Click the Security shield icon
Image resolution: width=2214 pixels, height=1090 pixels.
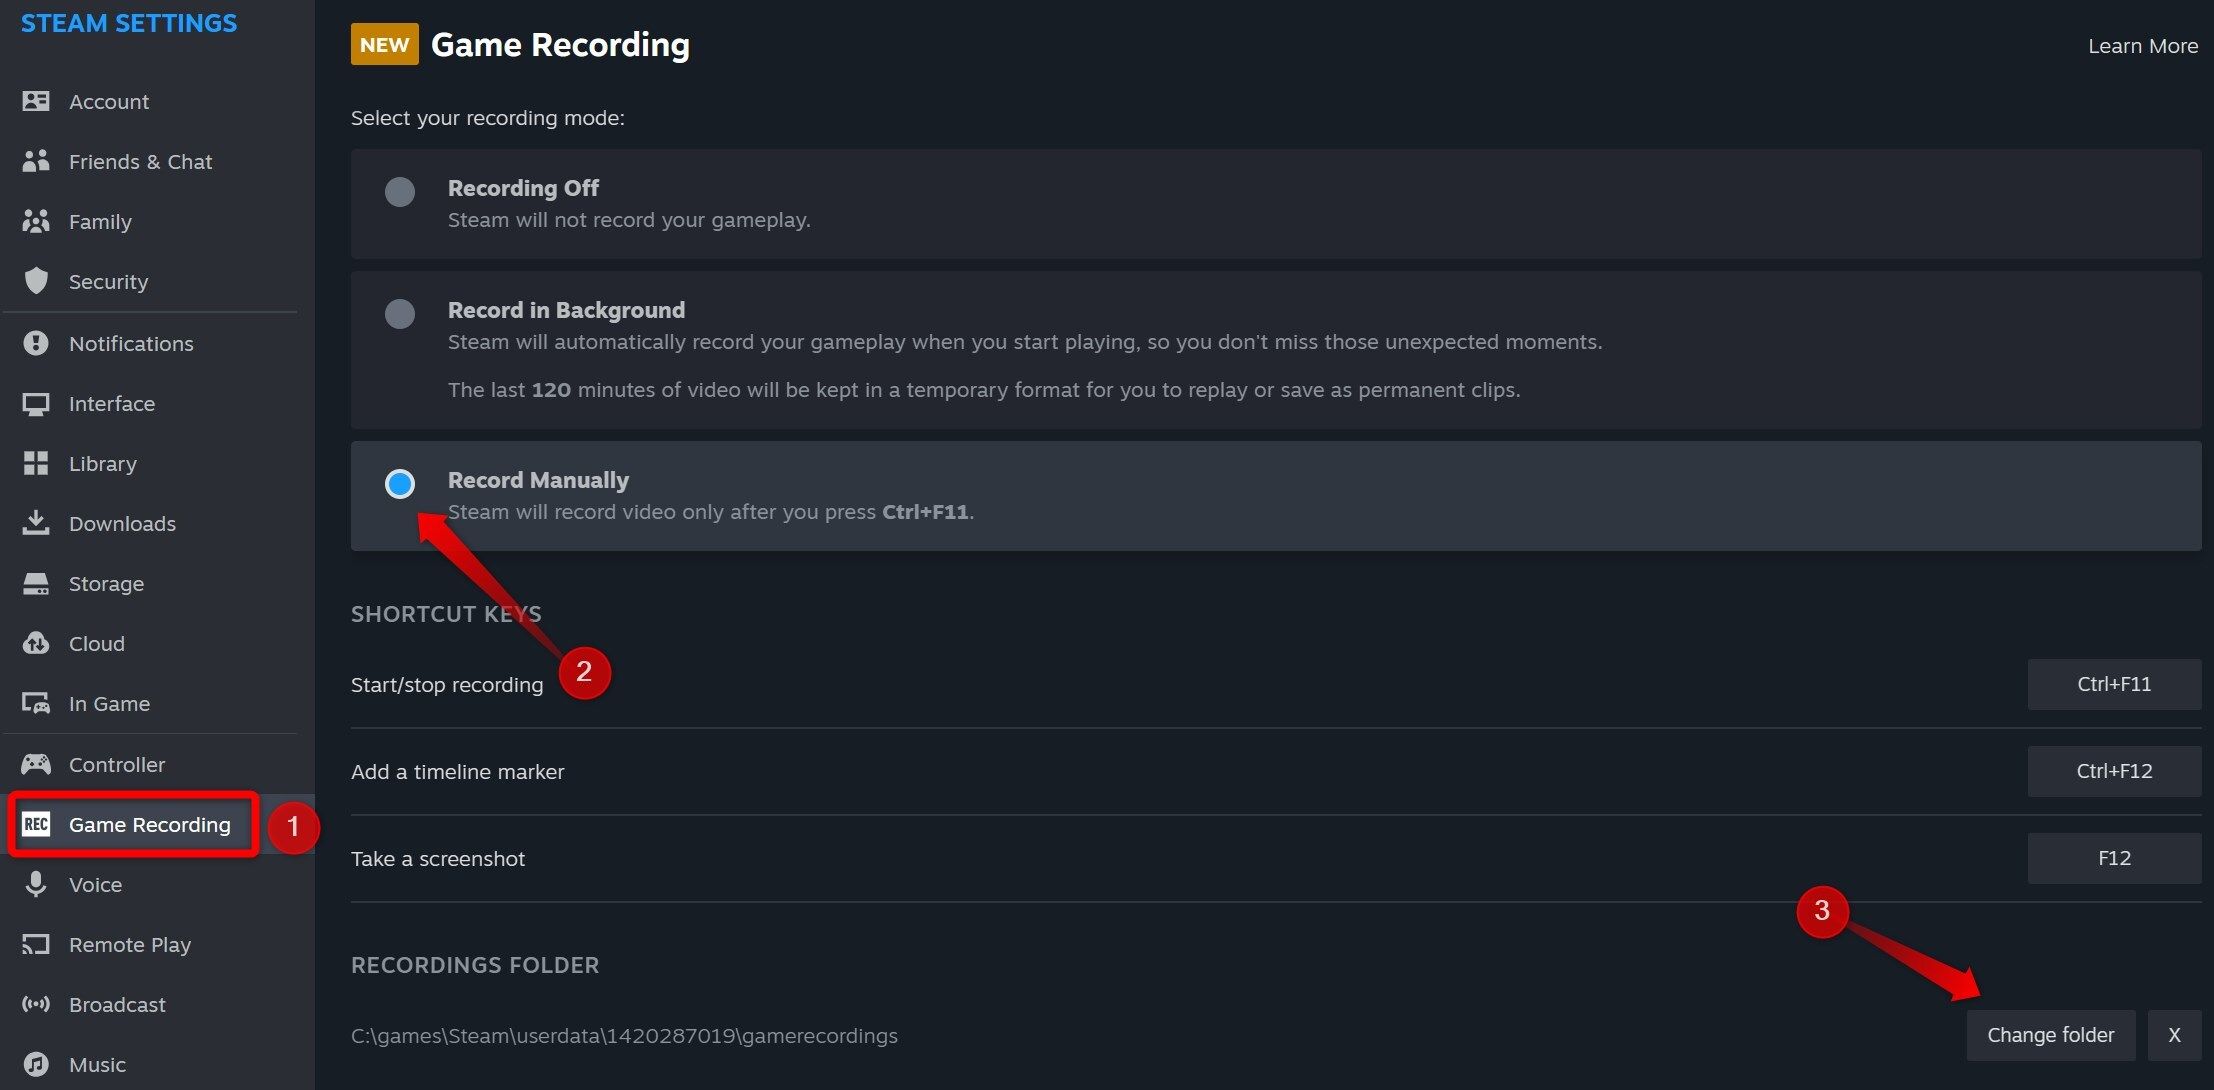tap(36, 281)
